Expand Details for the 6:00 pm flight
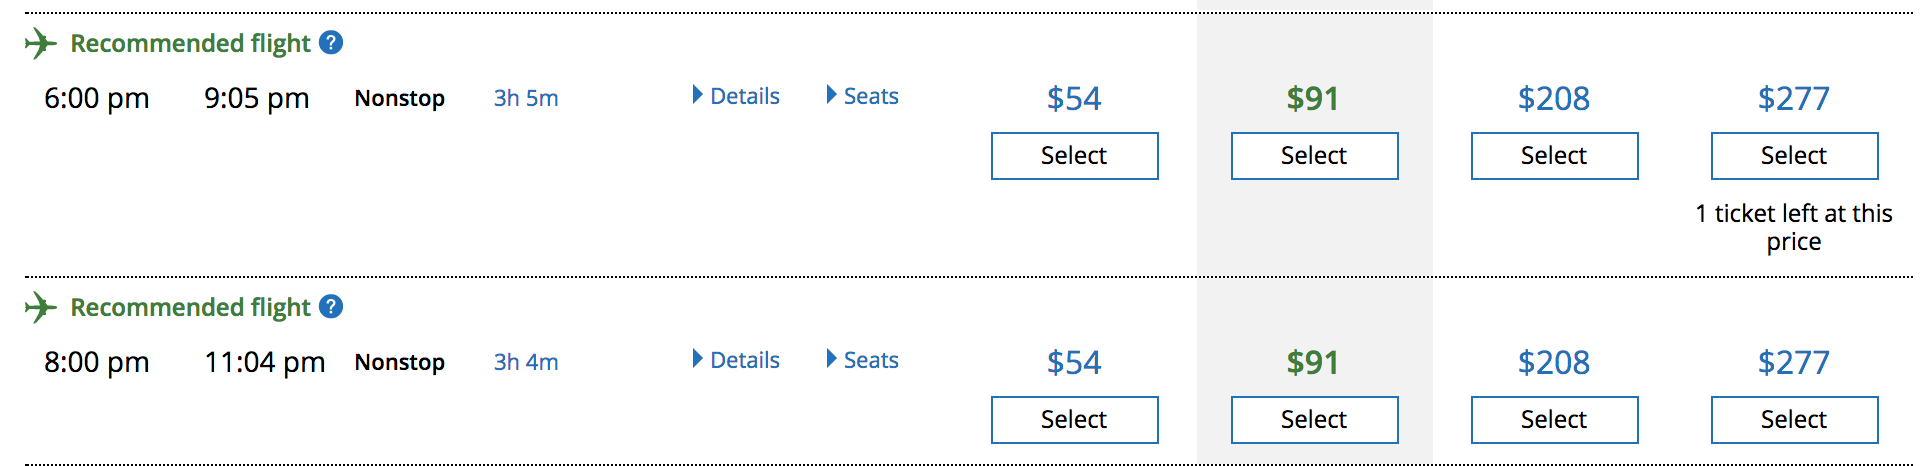Image resolution: width=1920 pixels, height=466 pixels. point(736,96)
